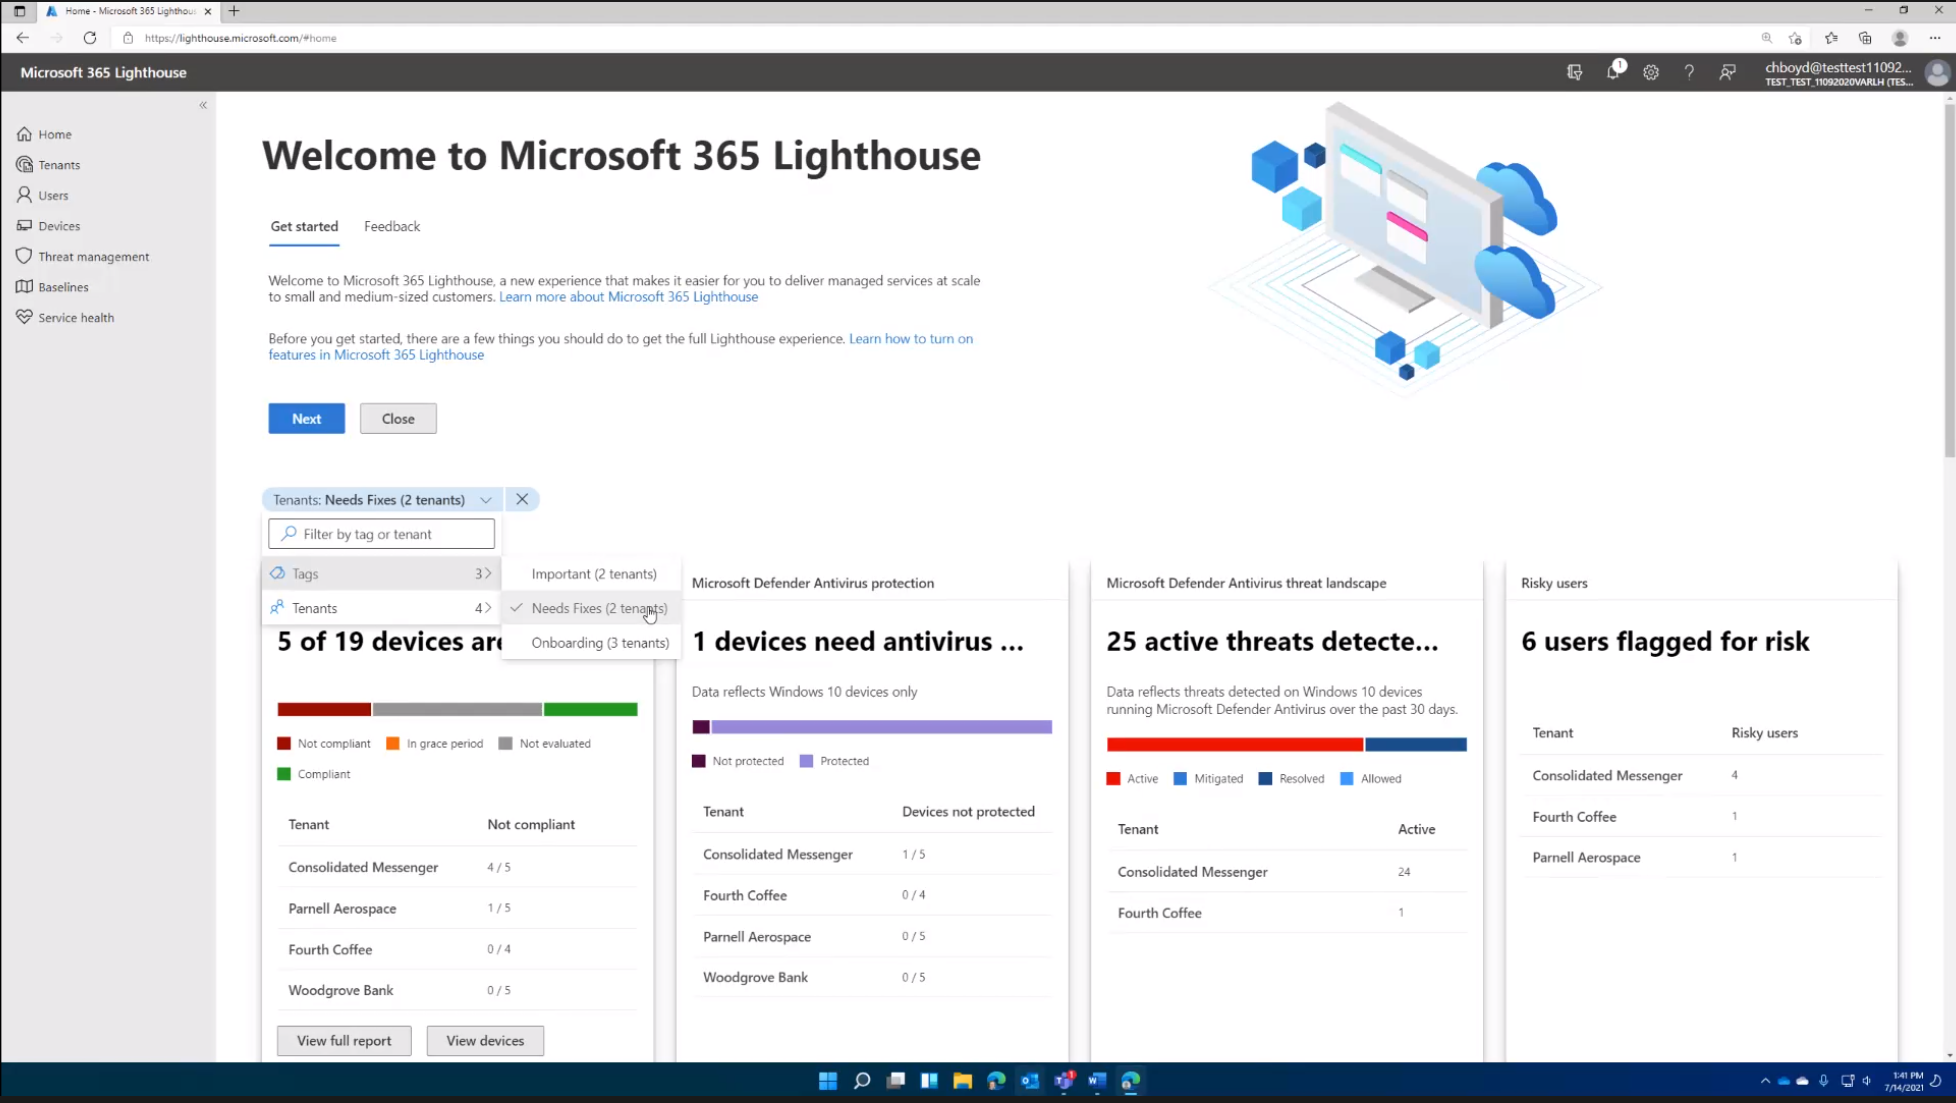Open the help question mark icon

coord(1689,72)
